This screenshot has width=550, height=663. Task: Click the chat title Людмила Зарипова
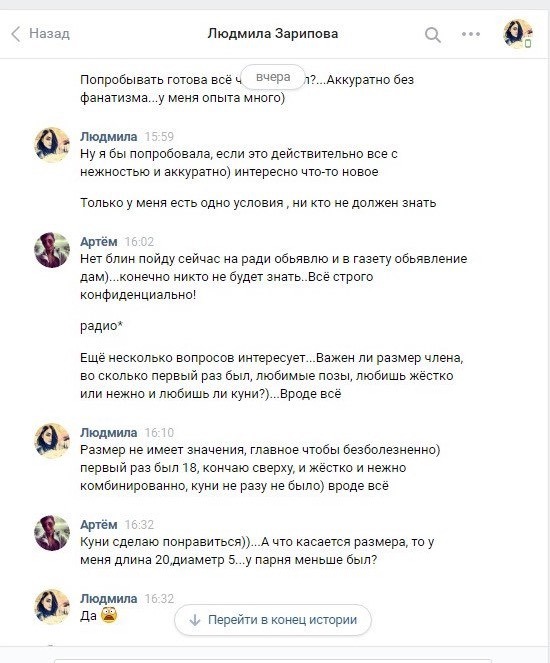(x=273, y=33)
